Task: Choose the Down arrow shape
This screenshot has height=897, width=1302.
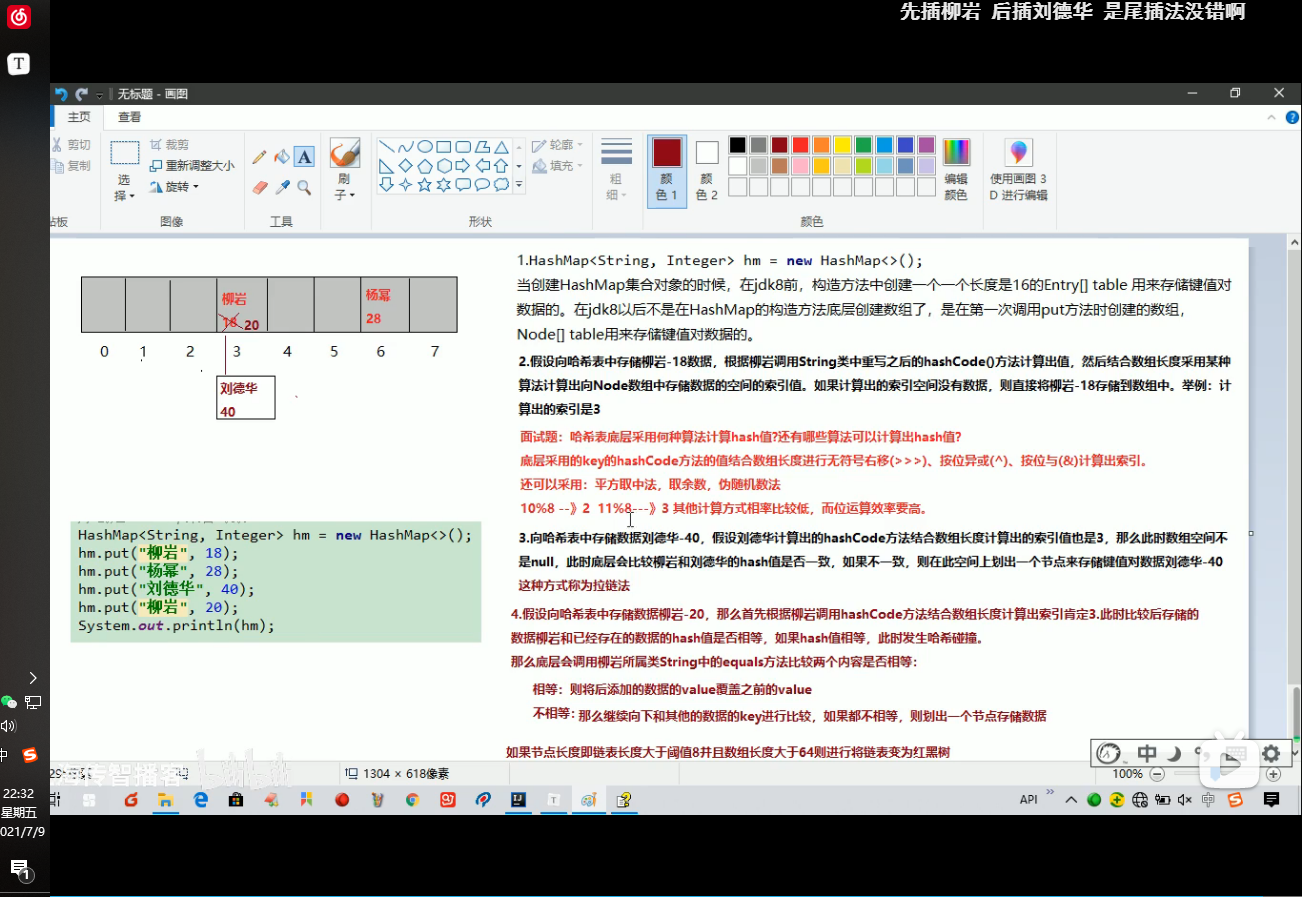Action: [386, 185]
